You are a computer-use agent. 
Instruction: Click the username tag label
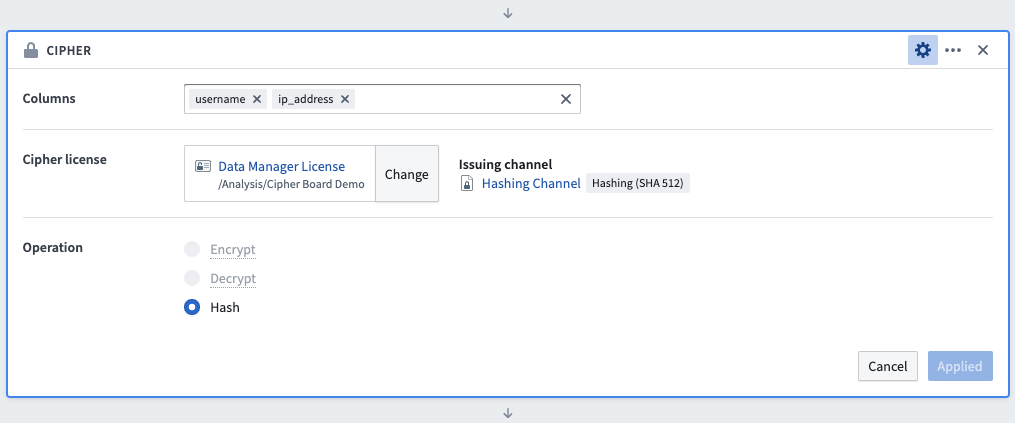220,99
